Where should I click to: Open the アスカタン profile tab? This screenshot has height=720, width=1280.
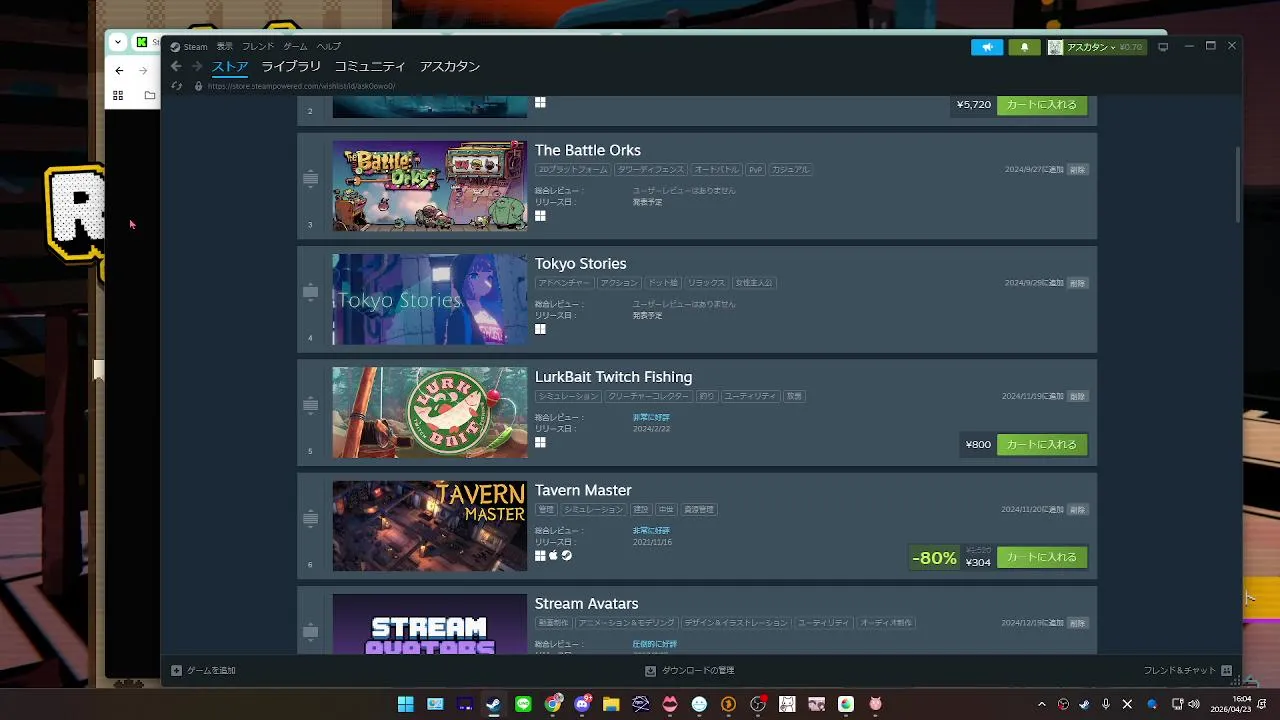click(450, 67)
